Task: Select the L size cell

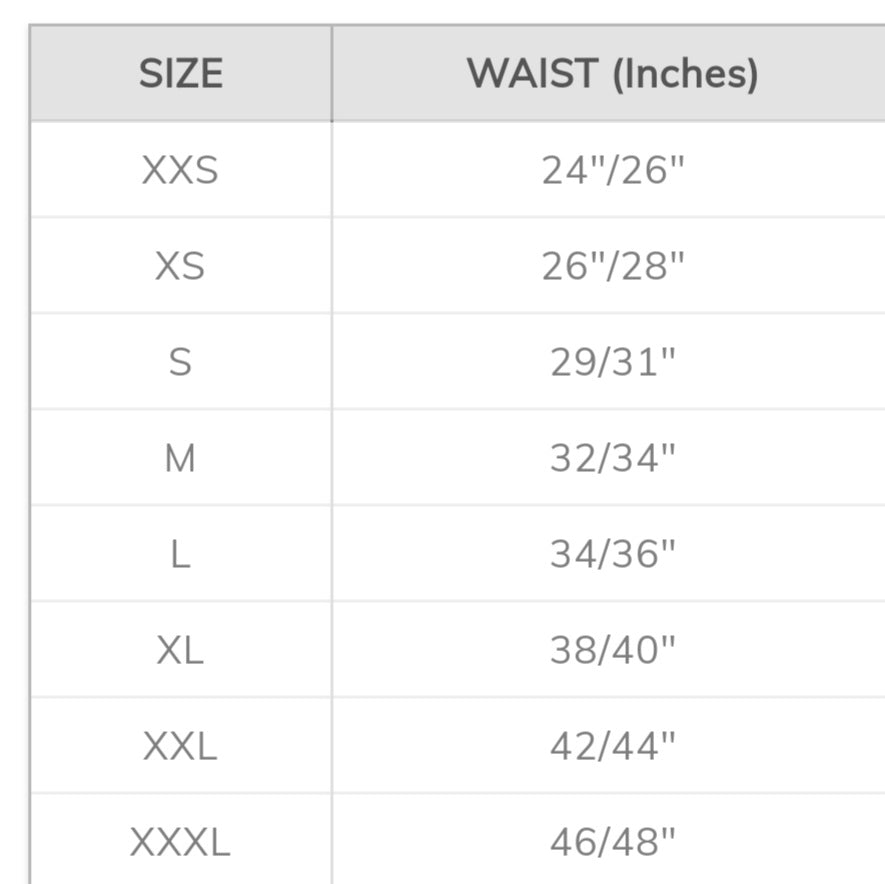Action: pos(180,555)
